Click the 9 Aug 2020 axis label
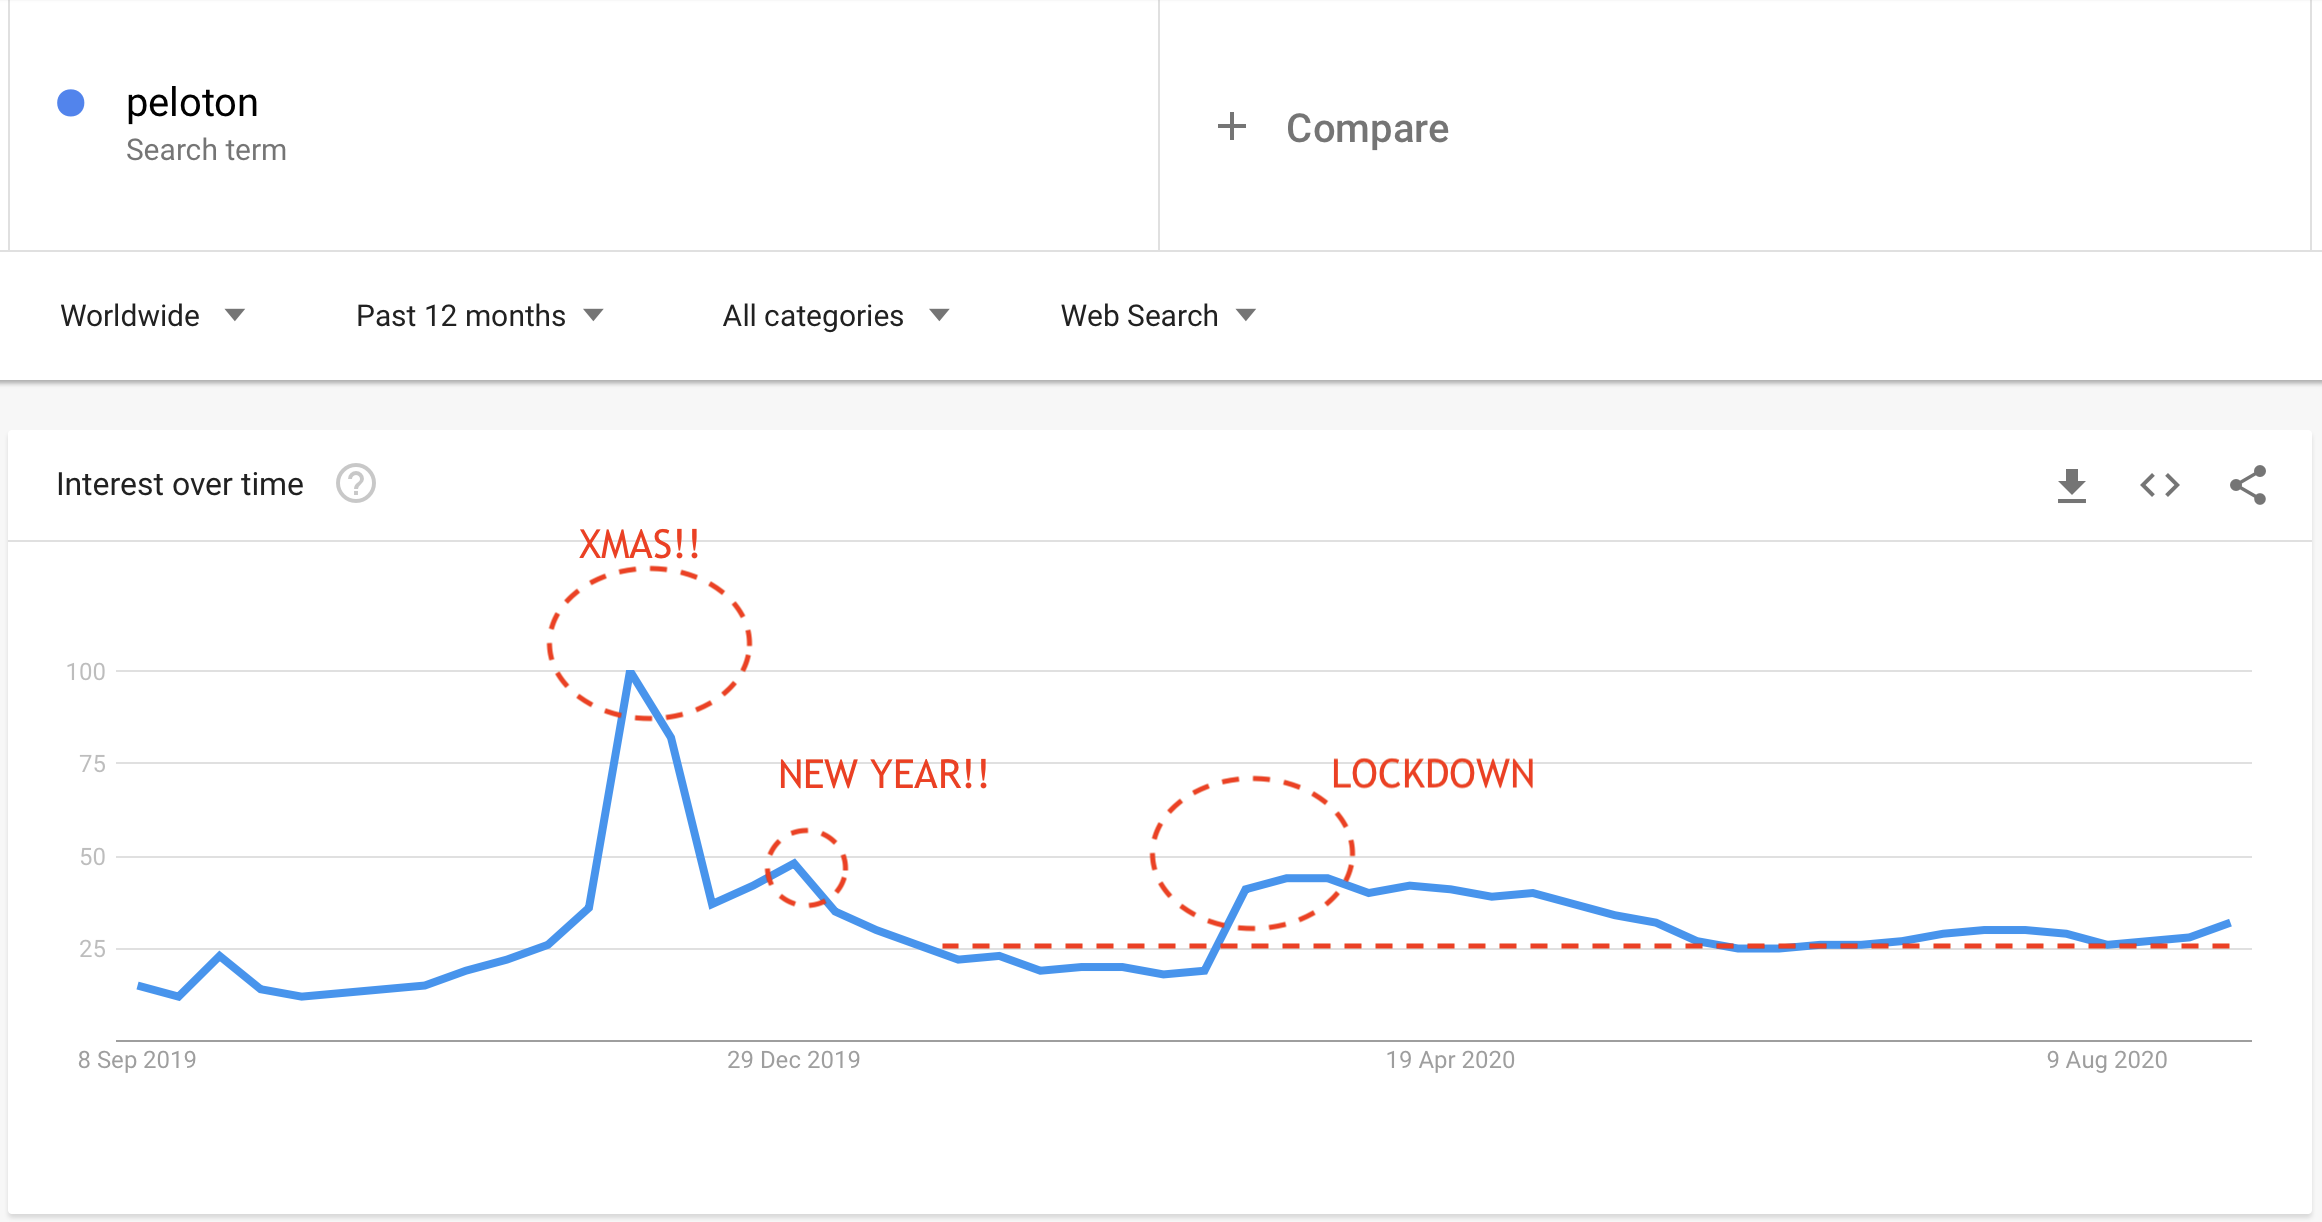 2107,1060
